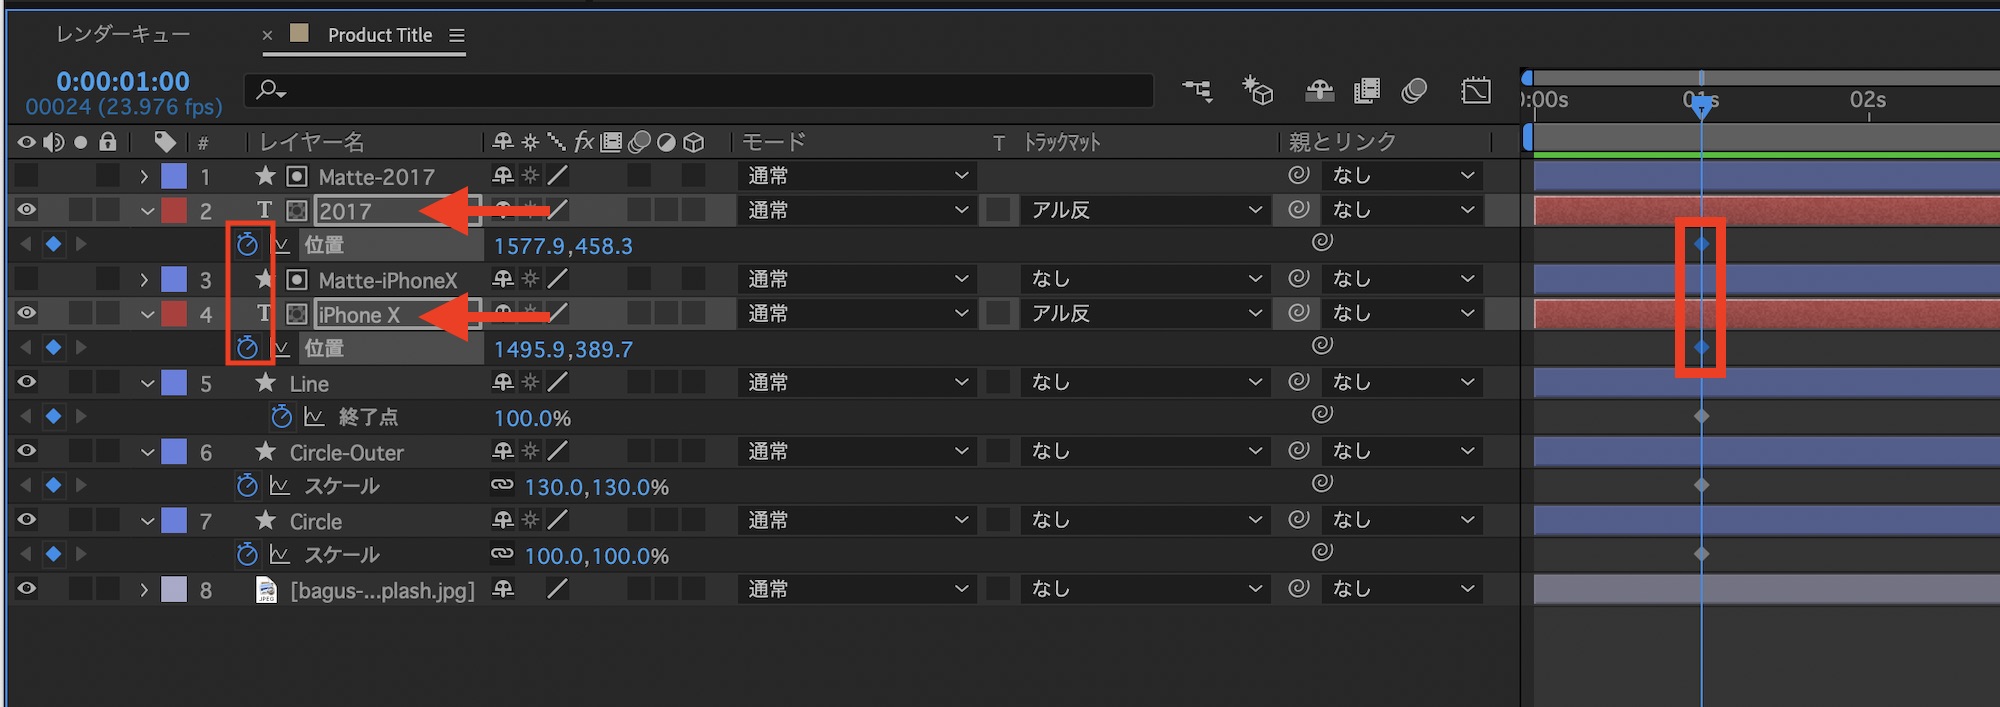
Task: Hide the bagus-plash.jpg layer
Action: [27, 589]
